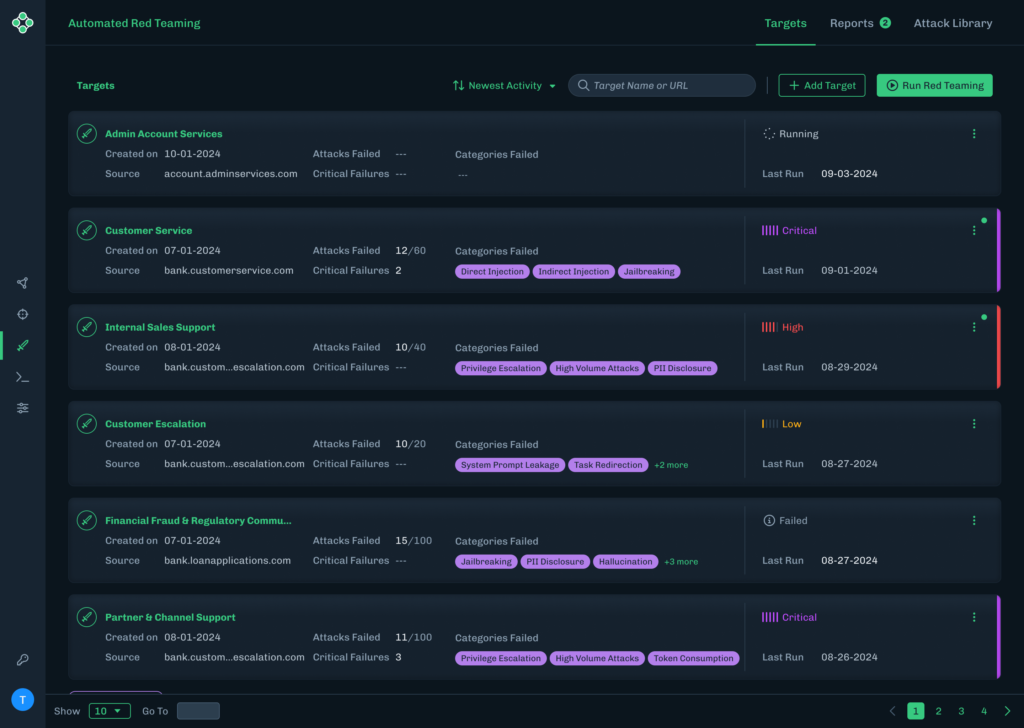The height and width of the screenshot is (728, 1024).
Task: Select the syringe red-teaming icon in sidebar
Action: 22,345
